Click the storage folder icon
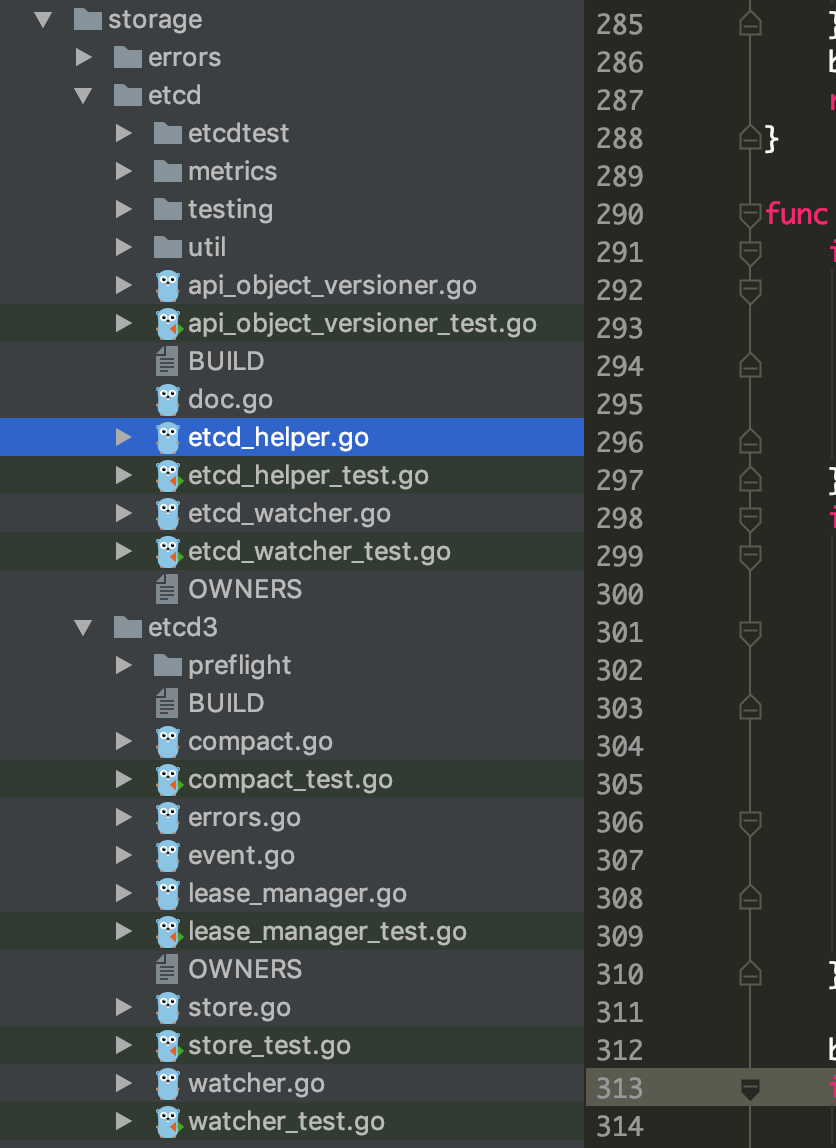This screenshot has width=836, height=1148. [x=88, y=20]
